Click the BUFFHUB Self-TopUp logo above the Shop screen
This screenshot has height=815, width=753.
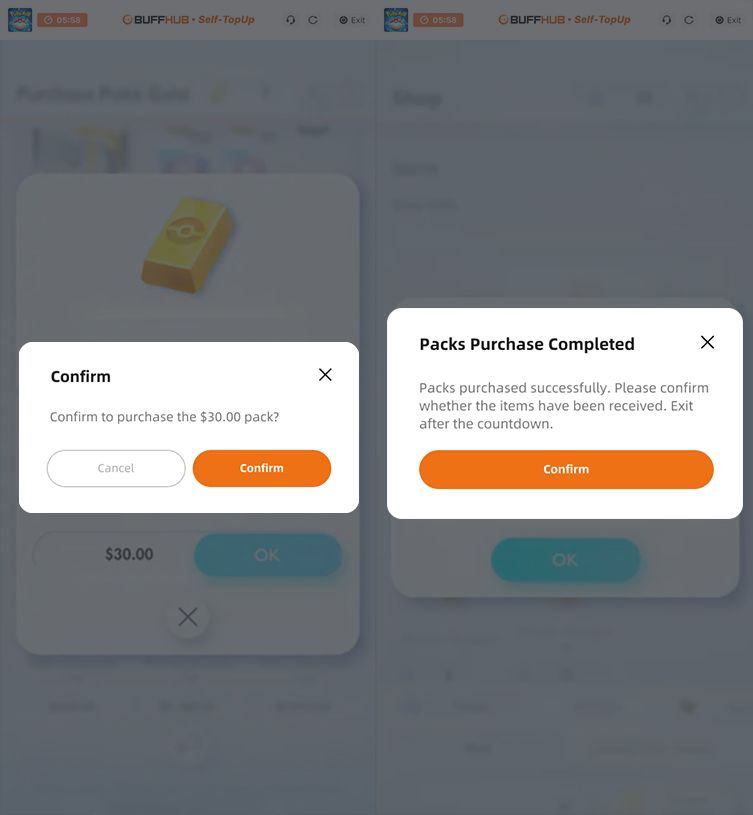click(x=564, y=20)
